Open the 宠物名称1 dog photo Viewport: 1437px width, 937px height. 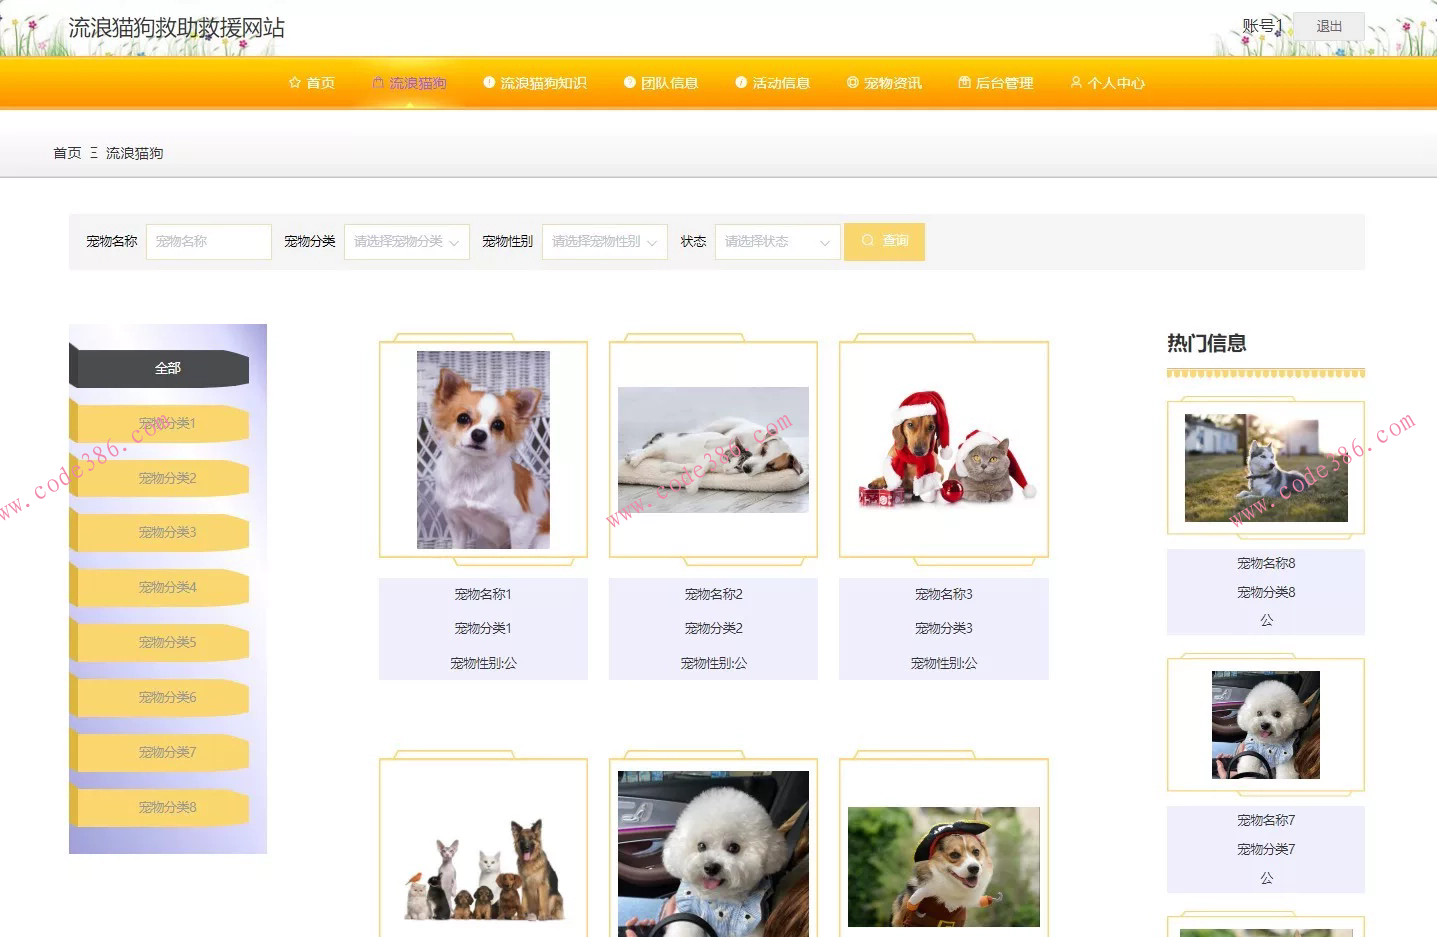click(483, 449)
